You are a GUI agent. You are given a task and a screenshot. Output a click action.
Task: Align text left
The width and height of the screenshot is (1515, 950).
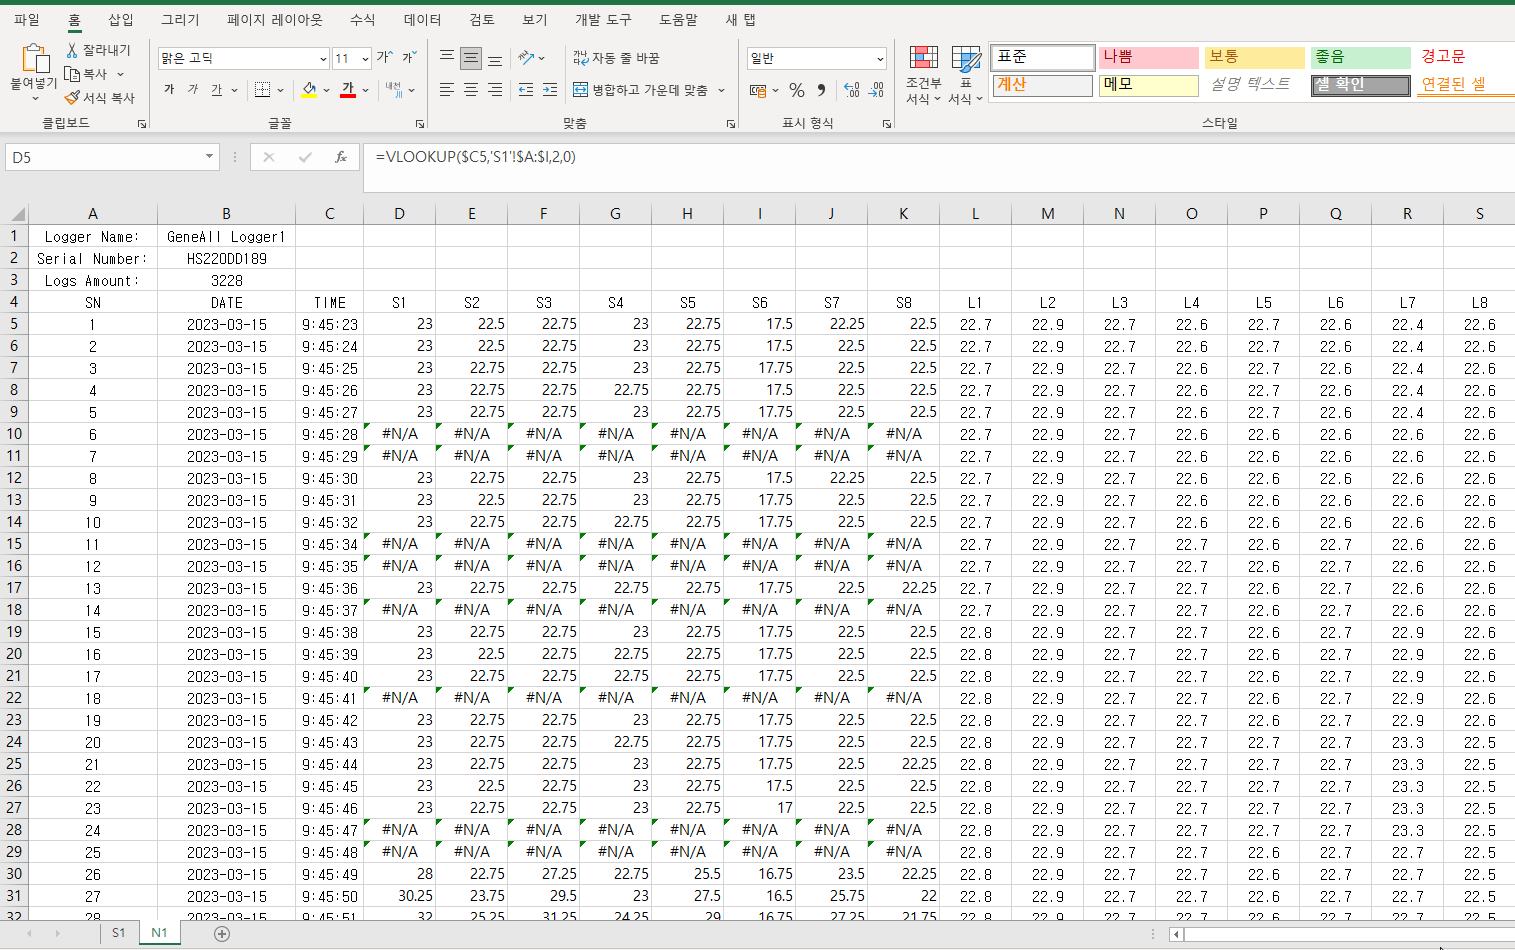pos(447,90)
